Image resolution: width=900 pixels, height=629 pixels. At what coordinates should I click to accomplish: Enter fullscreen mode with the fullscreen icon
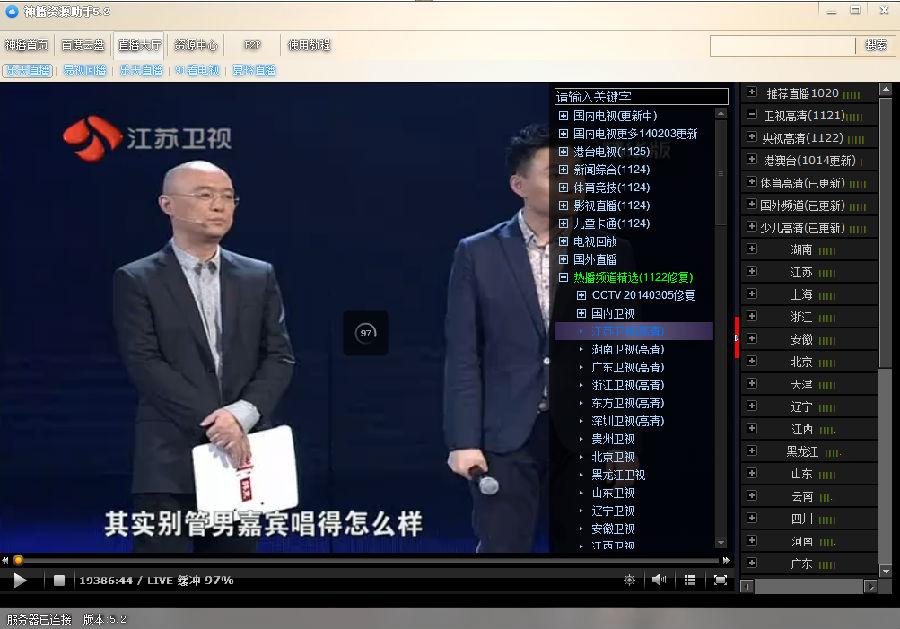pyautogui.click(x=720, y=580)
